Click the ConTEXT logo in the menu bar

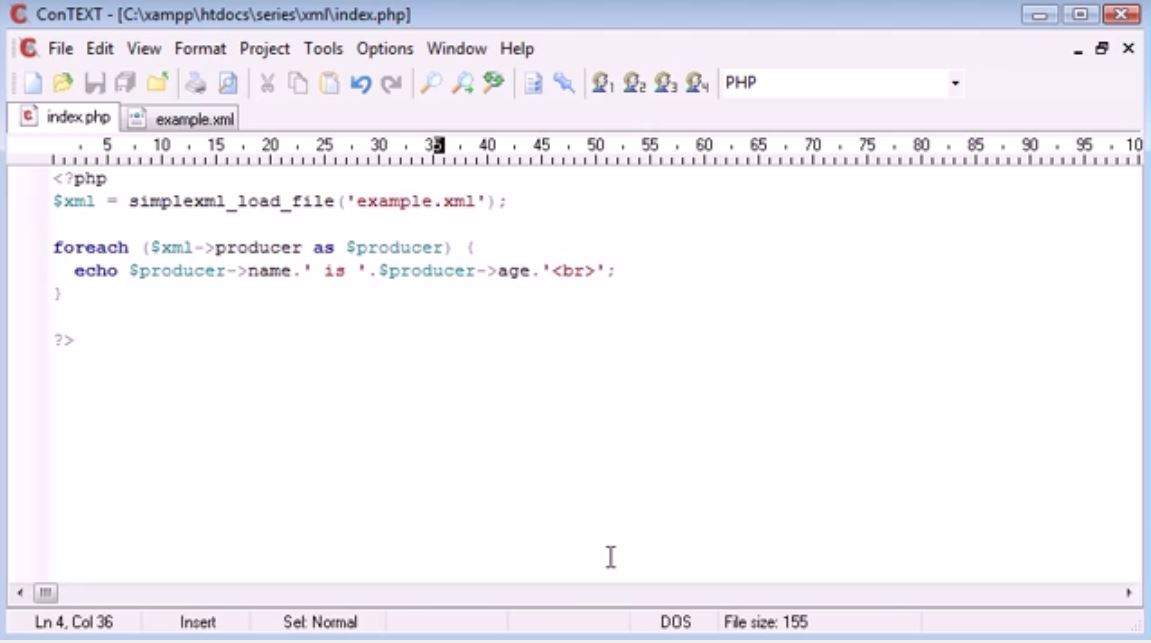pyautogui.click(x=28, y=48)
